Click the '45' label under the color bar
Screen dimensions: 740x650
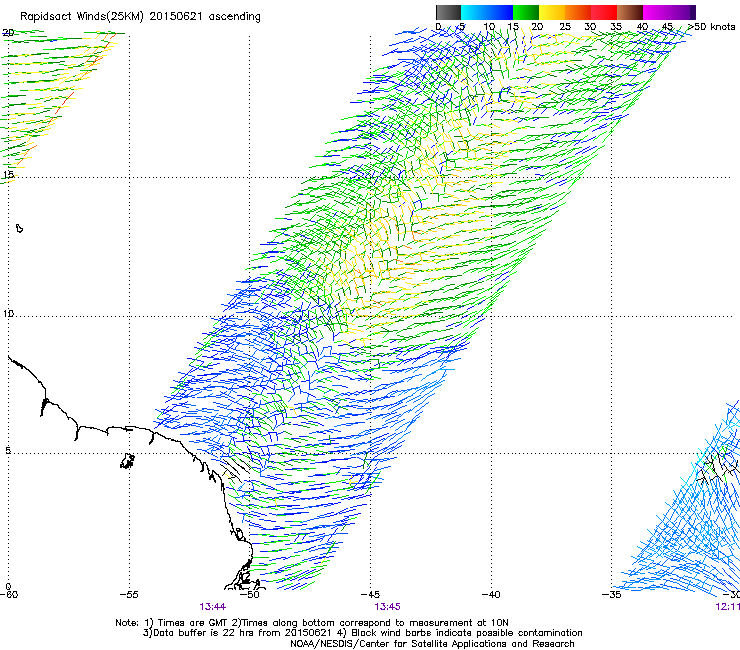(667, 27)
